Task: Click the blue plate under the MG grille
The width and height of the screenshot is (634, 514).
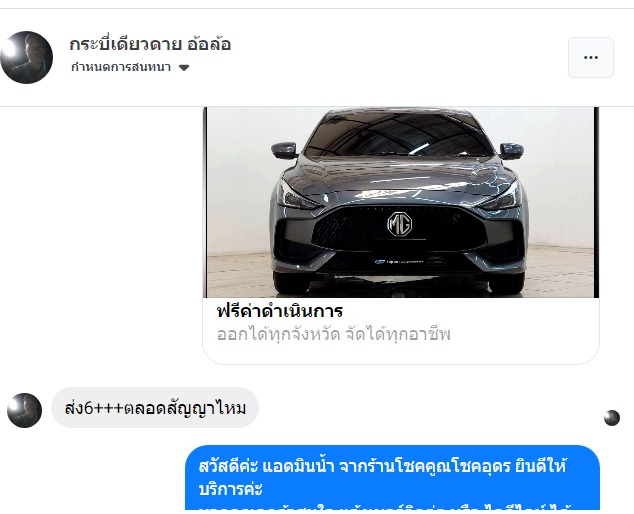Action: [x=399, y=262]
